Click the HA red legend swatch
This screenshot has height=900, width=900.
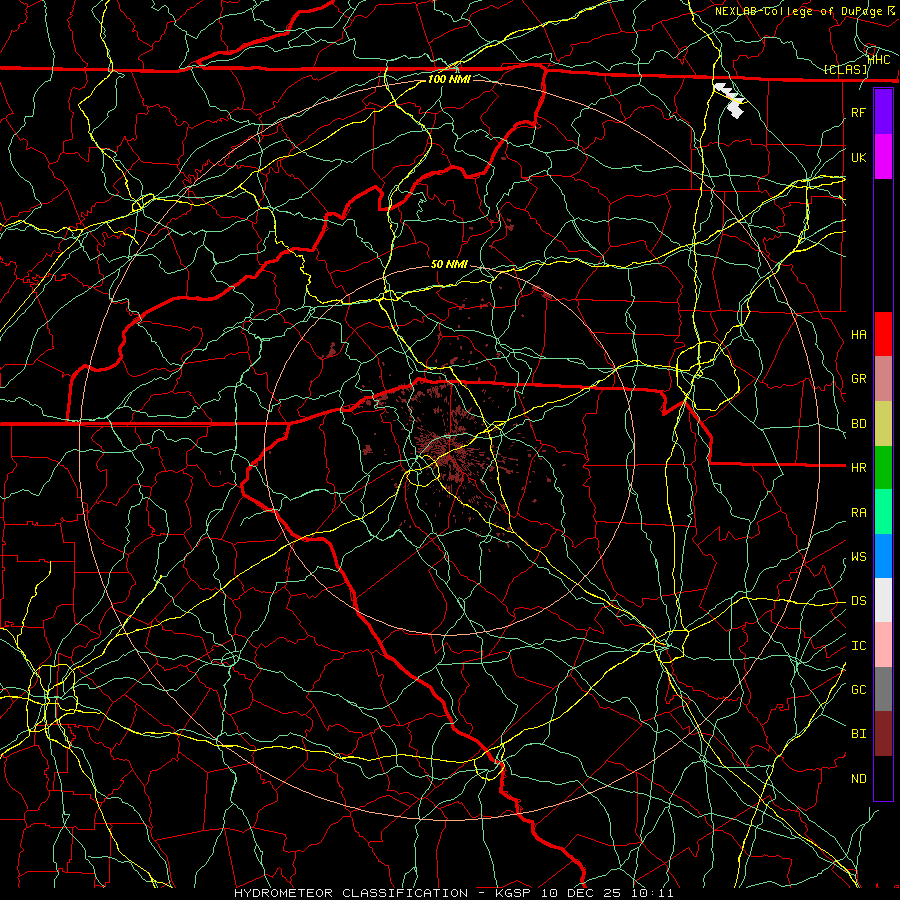click(883, 334)
